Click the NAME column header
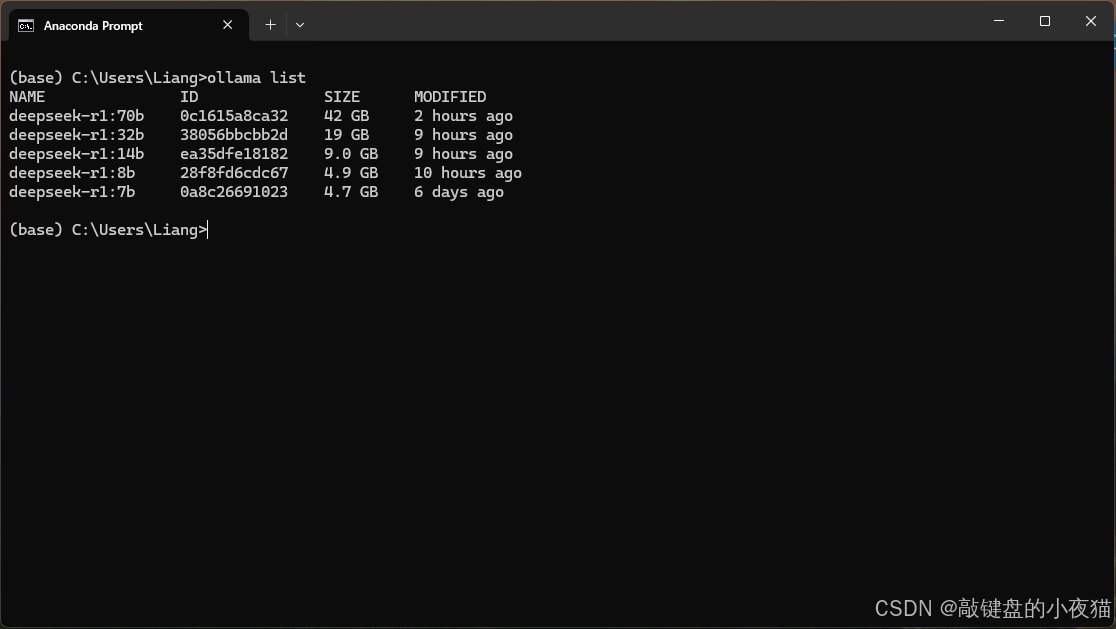The width and height of the screenshot is (1116, 629). click(x=27, y=97)
